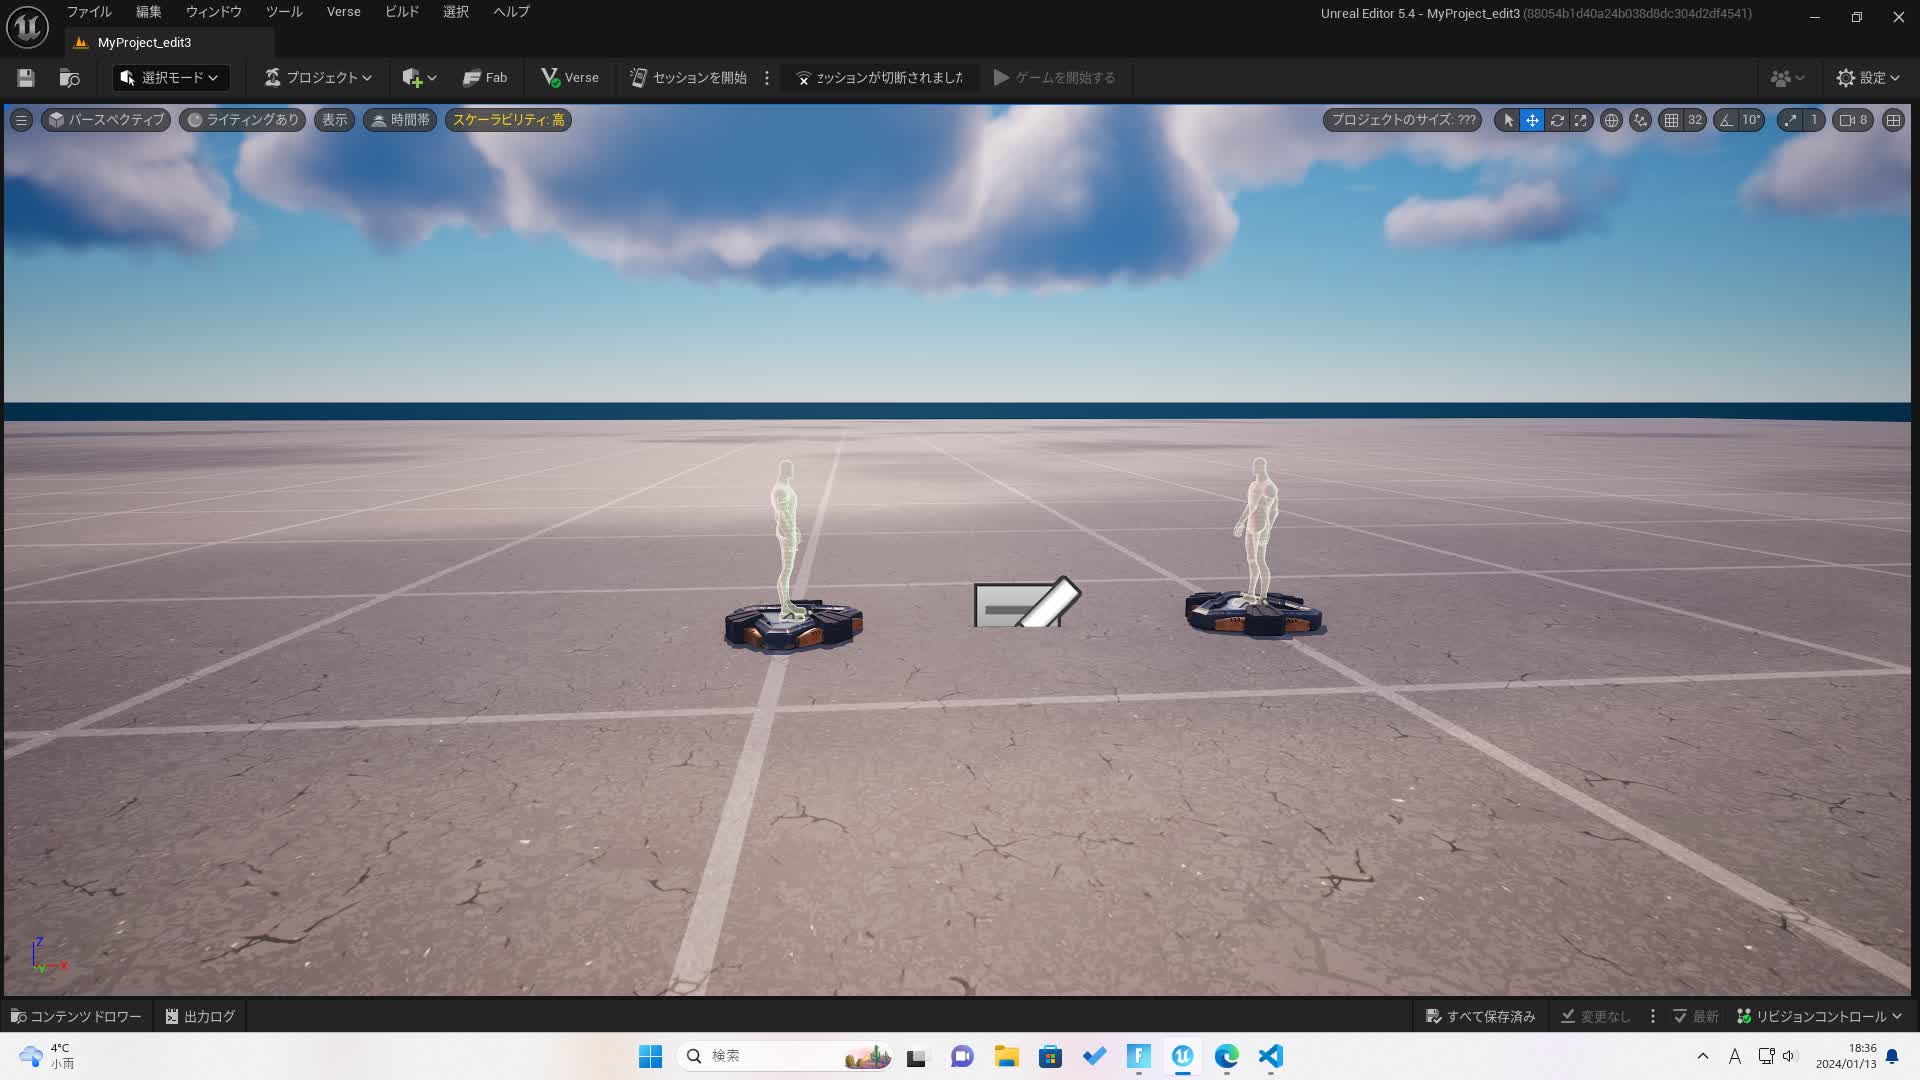Toggle grid snapping on or off

click(x=1671, y=120)
